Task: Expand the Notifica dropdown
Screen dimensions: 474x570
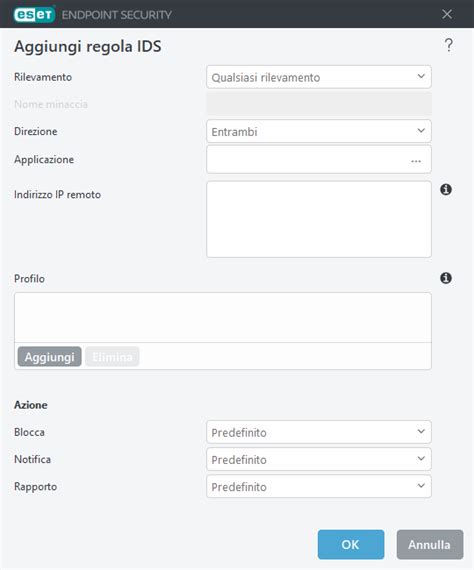Action: click(x=319, y=459)
